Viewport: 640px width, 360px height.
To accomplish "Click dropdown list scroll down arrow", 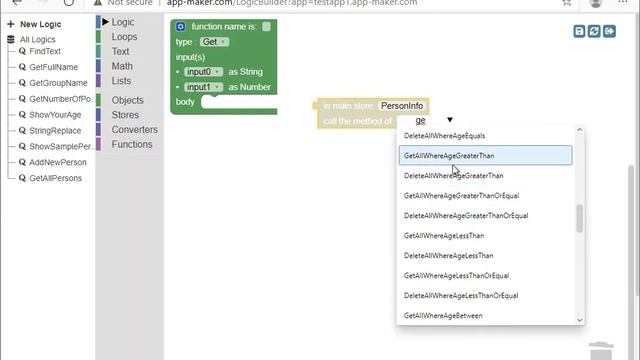I will tap(580, 320).
